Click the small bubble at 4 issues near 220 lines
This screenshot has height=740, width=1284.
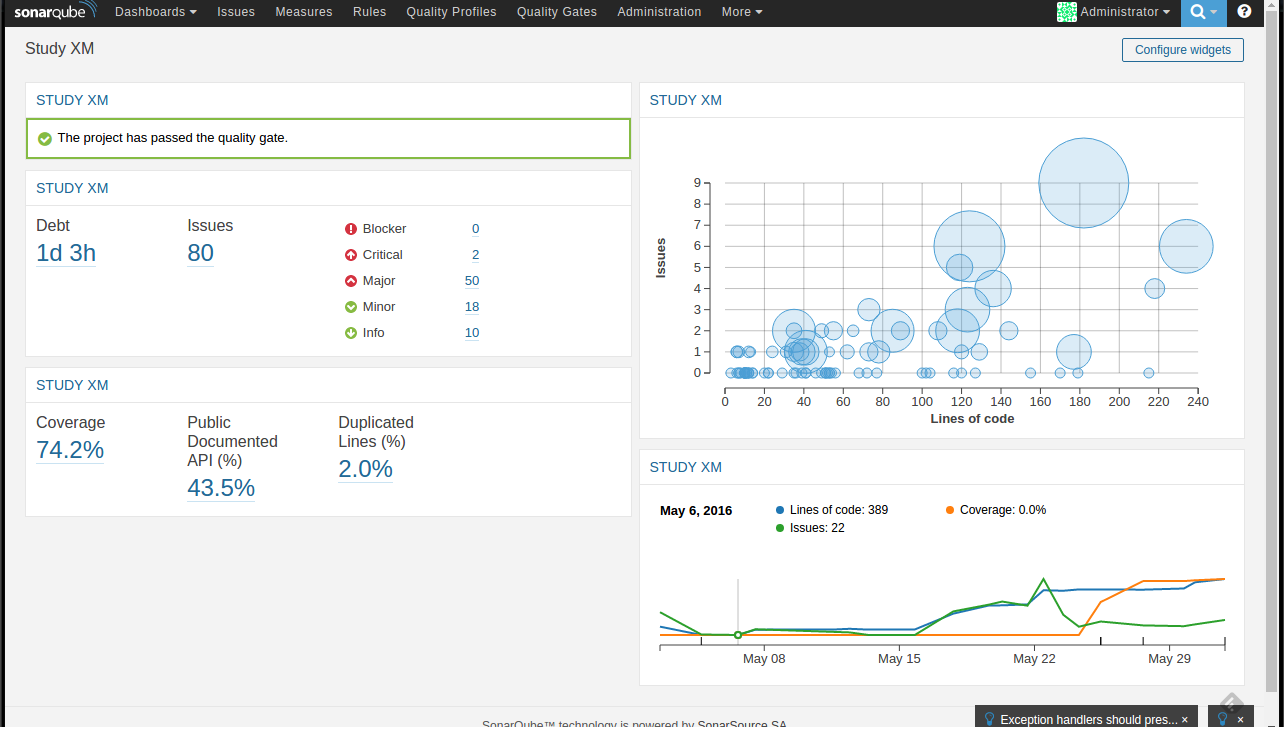[1155, 289]
